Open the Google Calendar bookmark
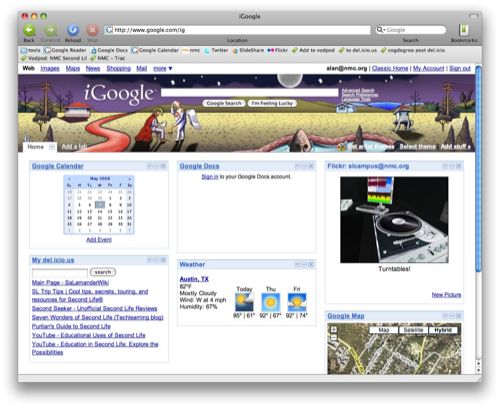The width and height of the screenshot is (500, 407). (x=155, y=50)
